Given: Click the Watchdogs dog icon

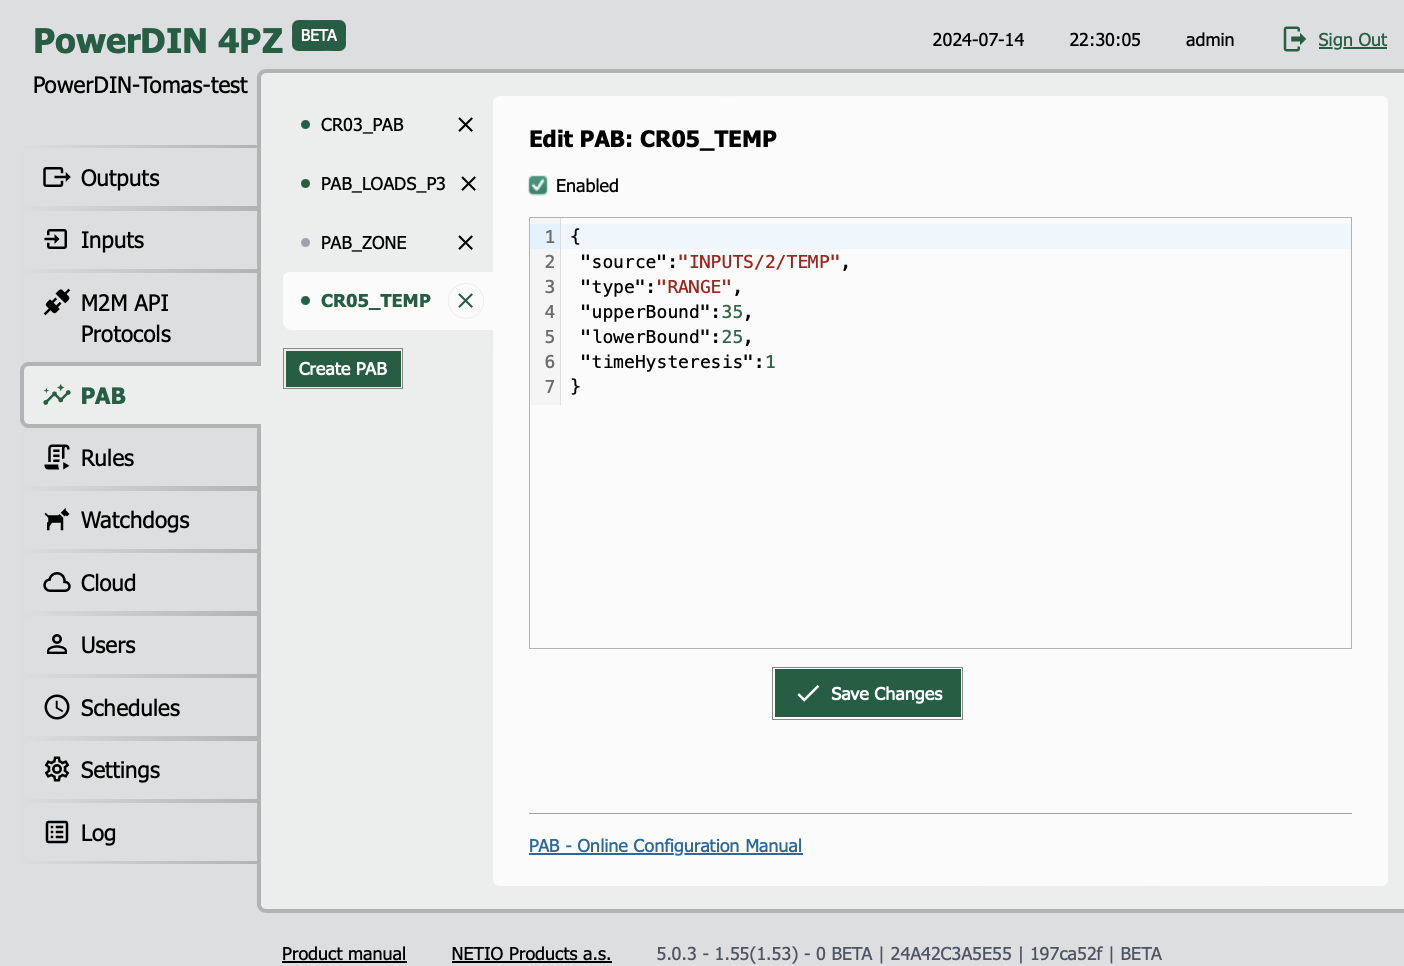Looking at the screenshot, I should [x=57, y=520].
